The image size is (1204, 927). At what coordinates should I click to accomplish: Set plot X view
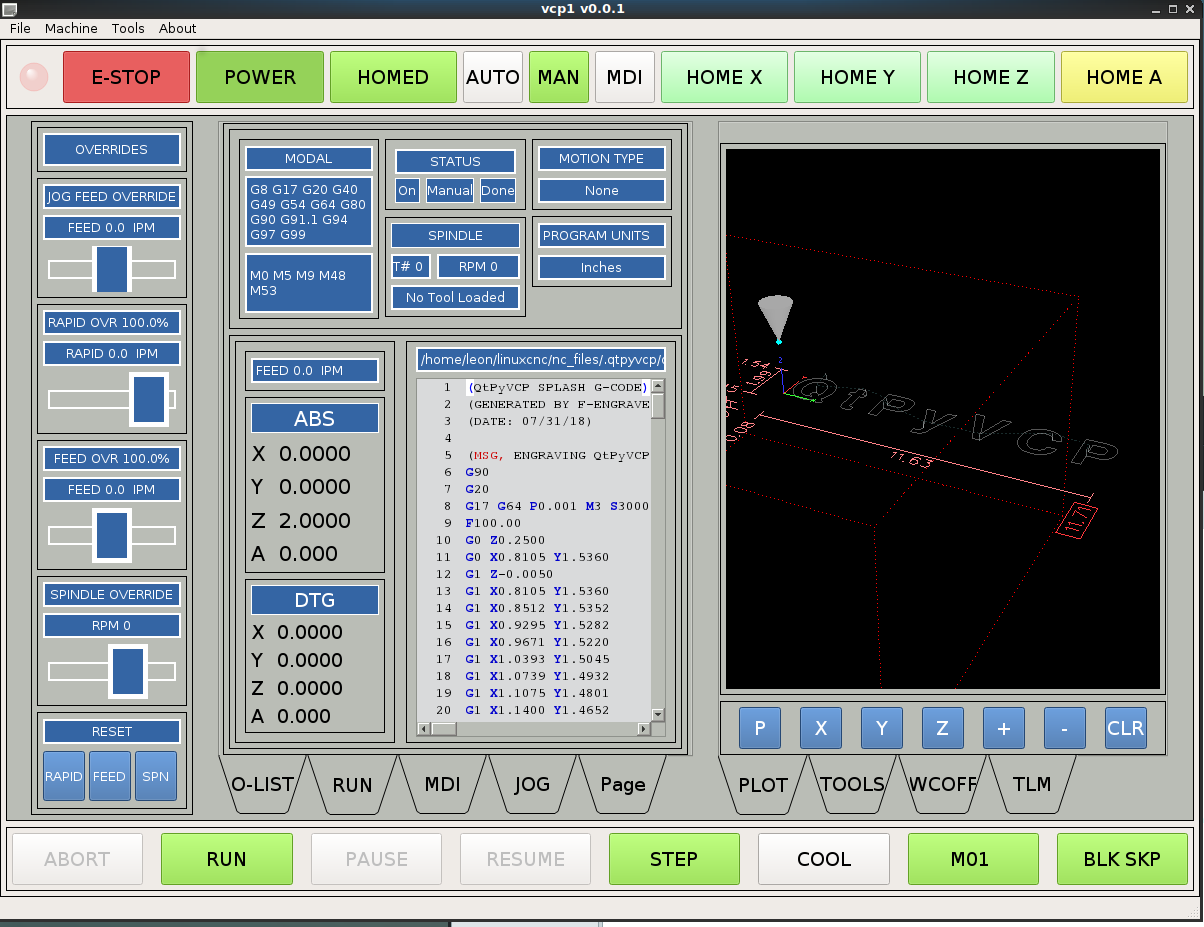click(821, 729)
